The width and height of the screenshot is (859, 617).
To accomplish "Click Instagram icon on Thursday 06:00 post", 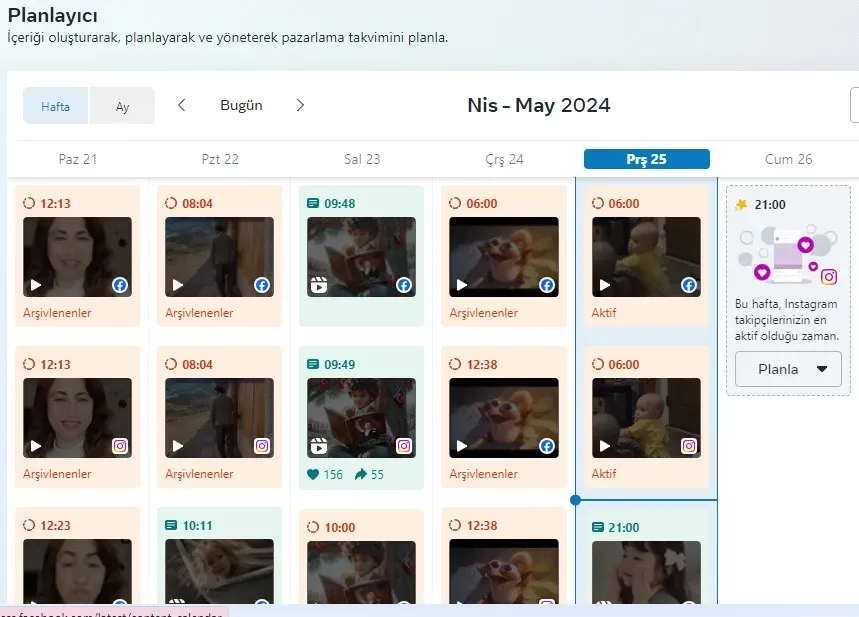I will coord(688,446).
